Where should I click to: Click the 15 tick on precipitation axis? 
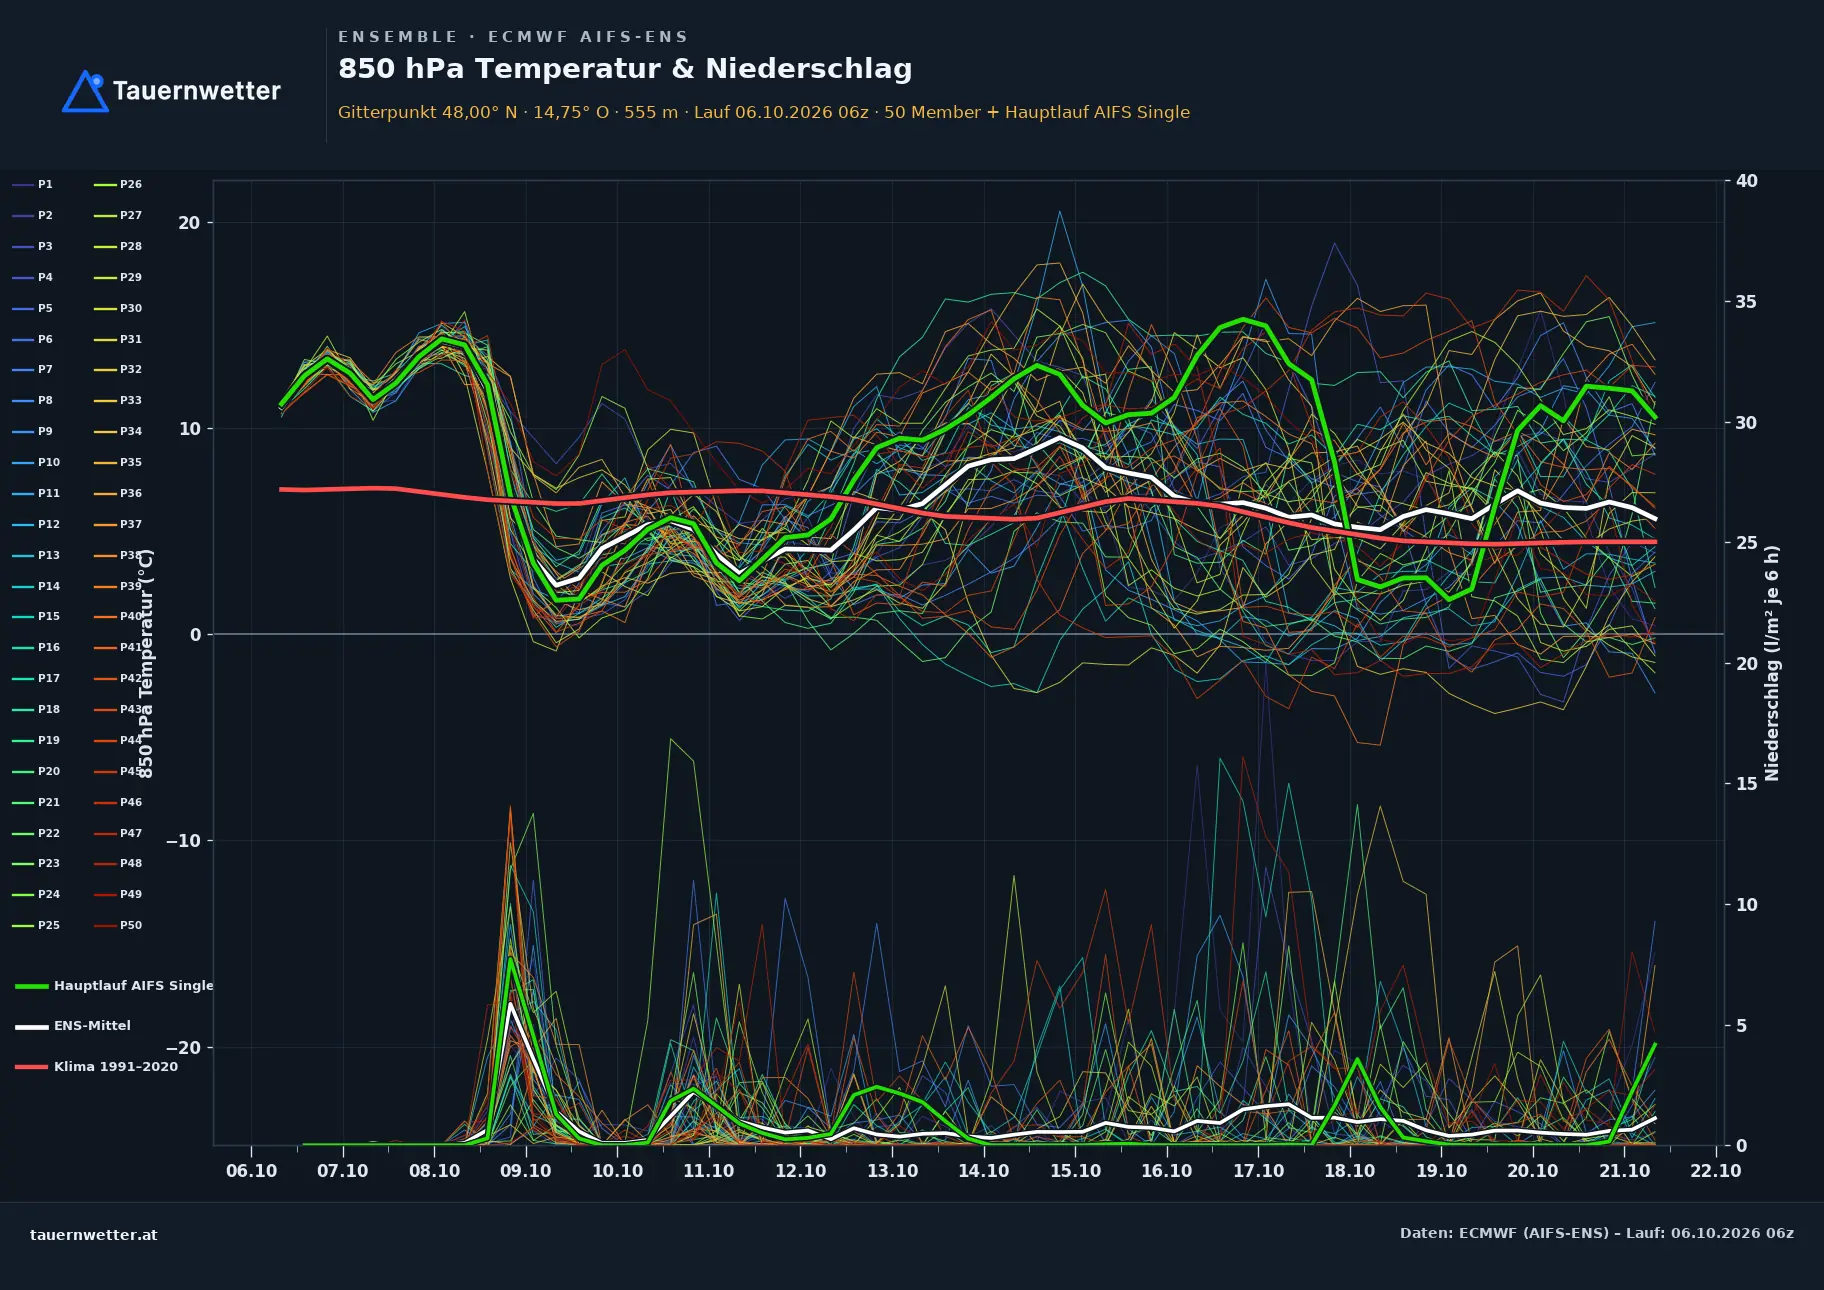pos(1747,784)
